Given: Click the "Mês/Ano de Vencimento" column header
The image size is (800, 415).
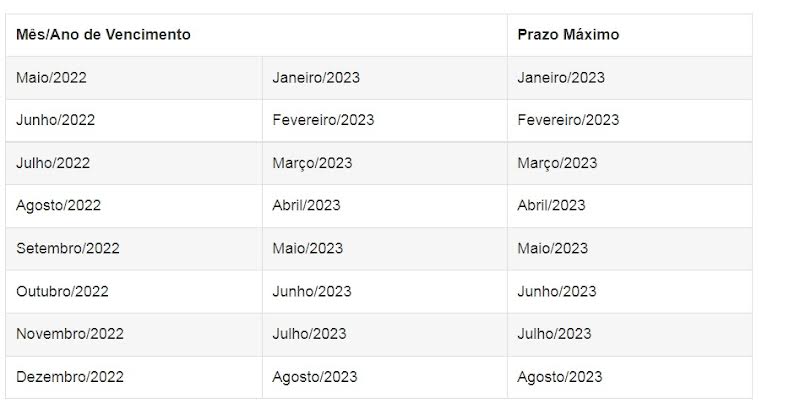Looking at the screenshot, I should tap(103, 35).
